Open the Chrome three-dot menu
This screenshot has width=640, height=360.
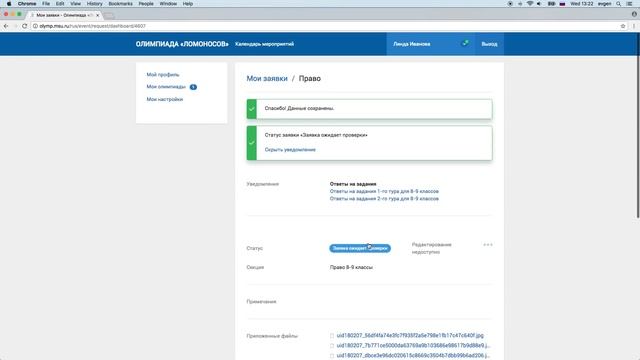(x=635, y=26)
